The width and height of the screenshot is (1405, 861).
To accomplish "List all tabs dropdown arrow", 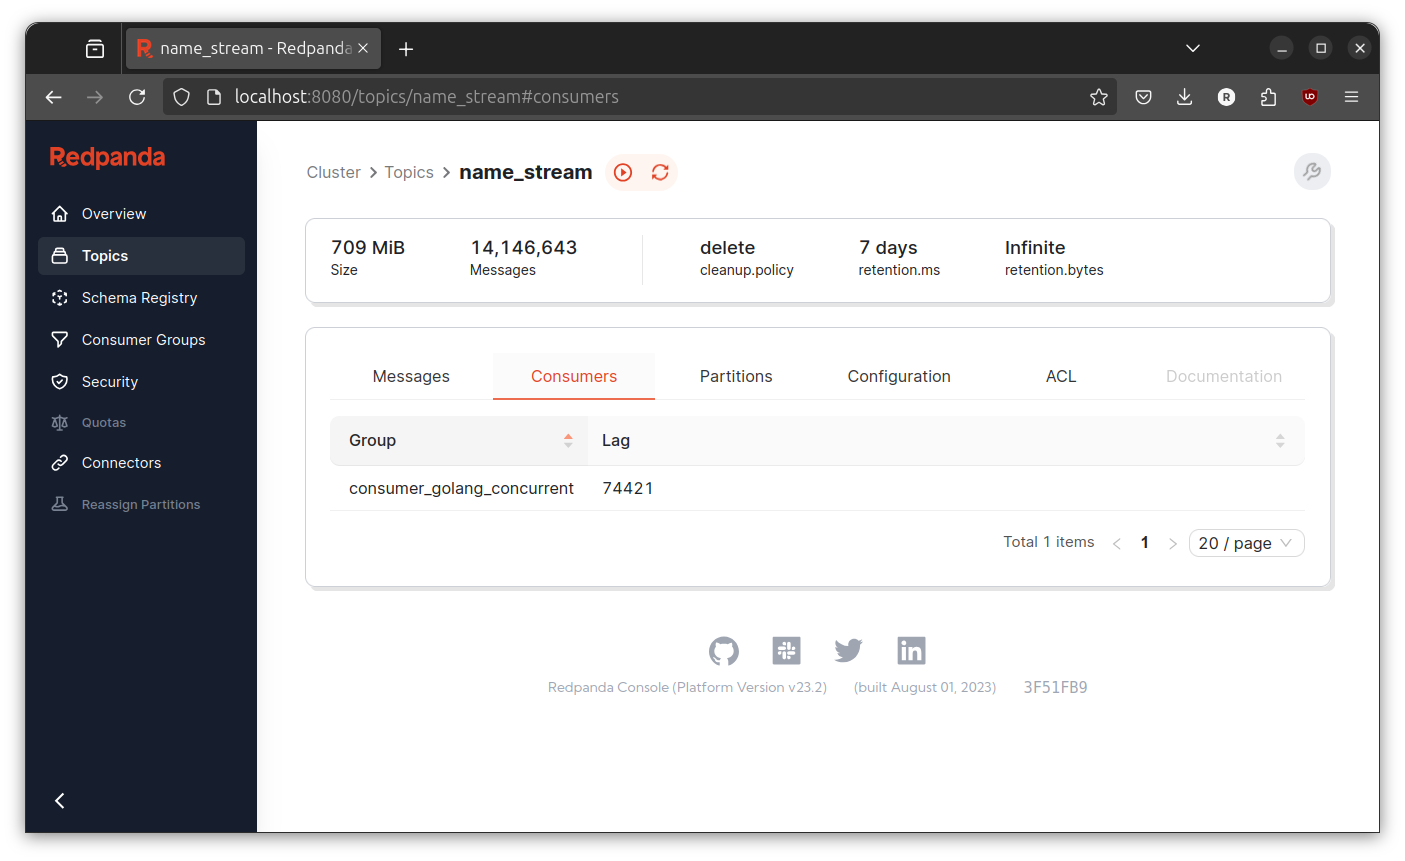I will point(1192,48).
